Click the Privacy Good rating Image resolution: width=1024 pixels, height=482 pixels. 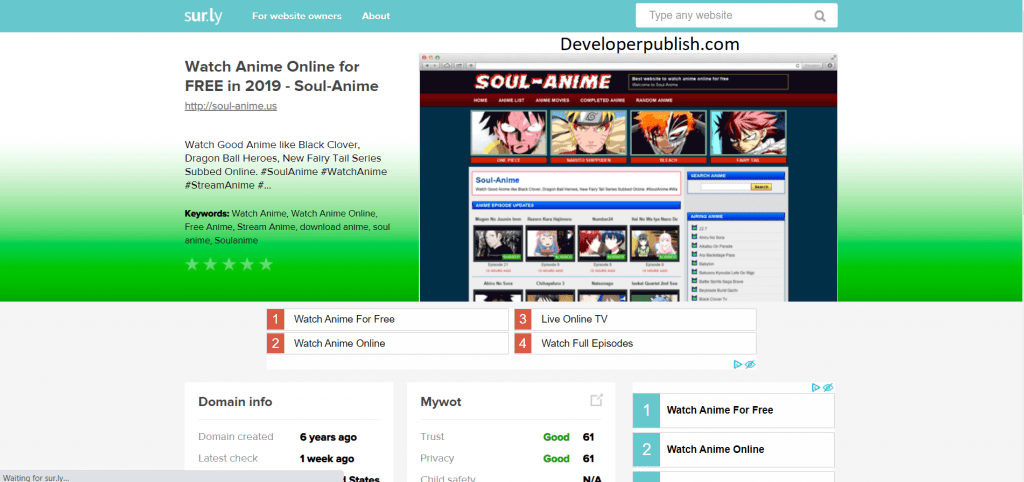[556, 458]
